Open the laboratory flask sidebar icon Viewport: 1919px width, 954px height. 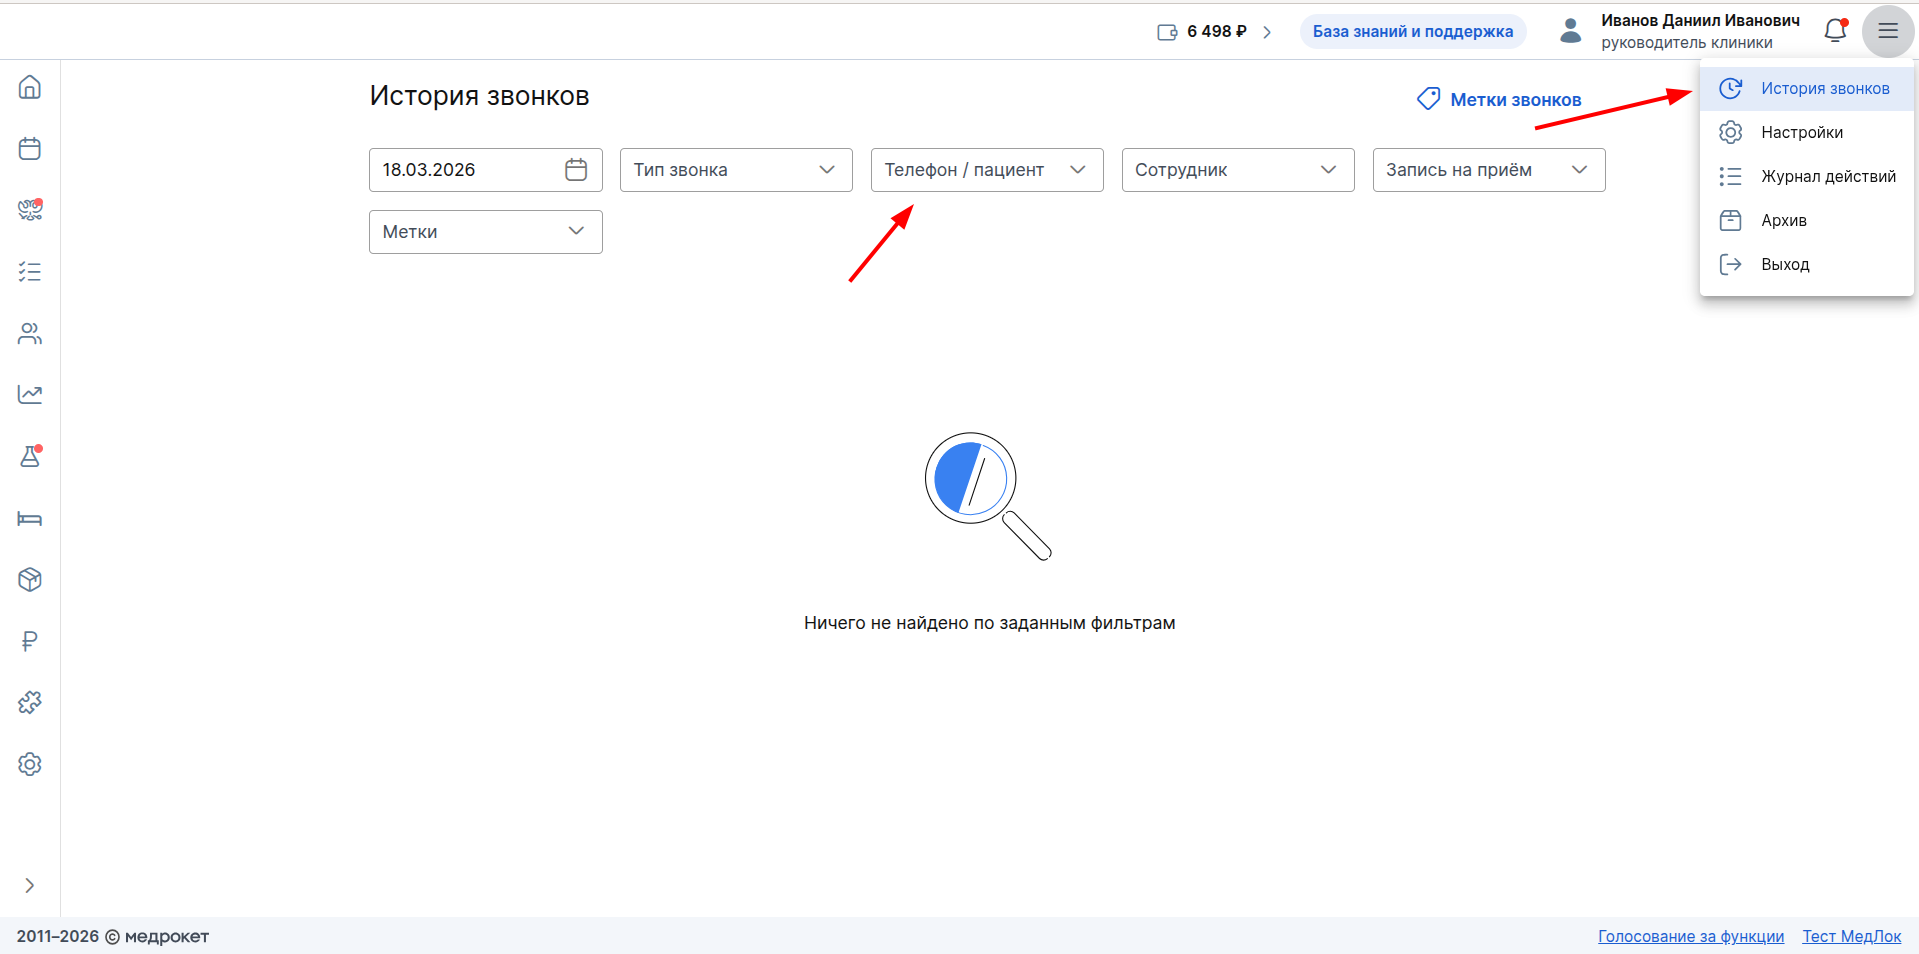pyautogui.click(x=30, y=457)
